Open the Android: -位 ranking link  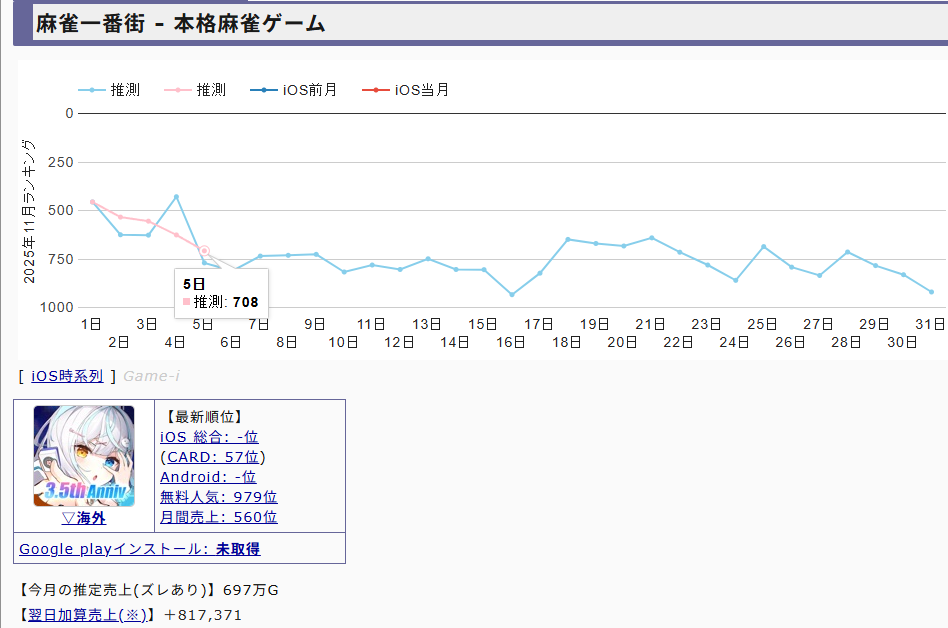(208, 477)
